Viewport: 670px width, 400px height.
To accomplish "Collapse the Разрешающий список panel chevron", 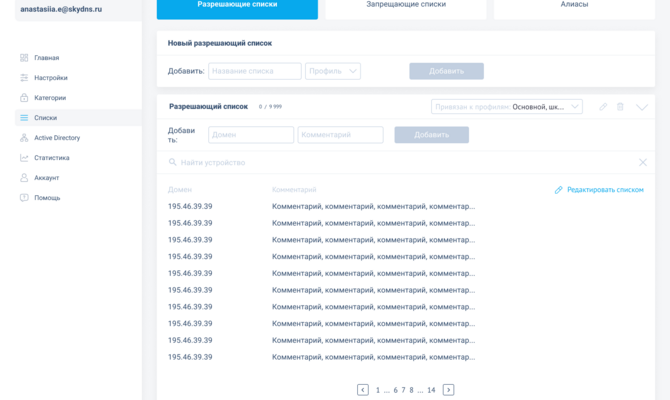I will tap(642, 107).
